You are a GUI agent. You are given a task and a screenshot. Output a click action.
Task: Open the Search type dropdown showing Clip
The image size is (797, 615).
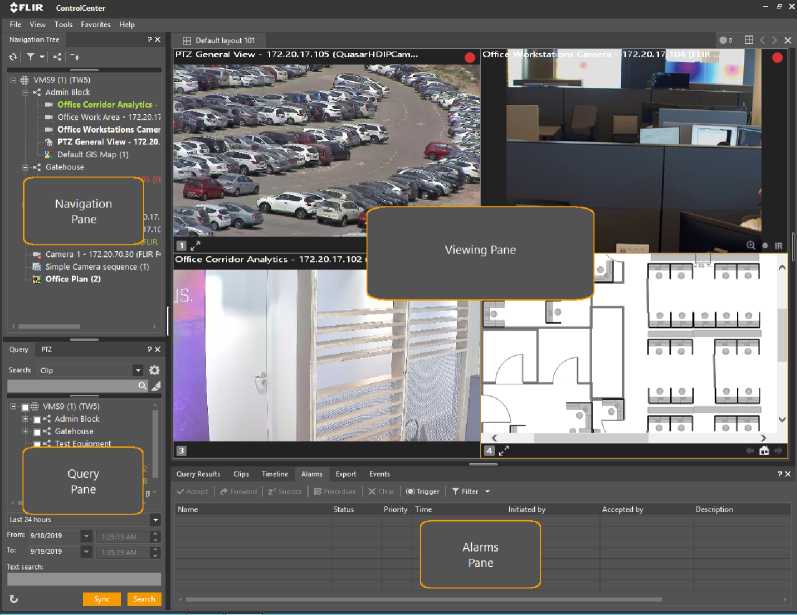coord(138,370)
